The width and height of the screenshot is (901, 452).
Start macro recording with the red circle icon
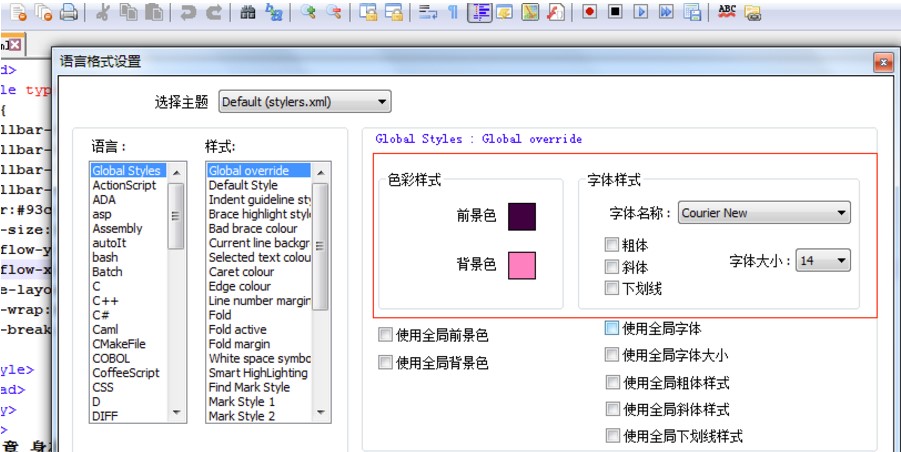(x=590, y=11)
